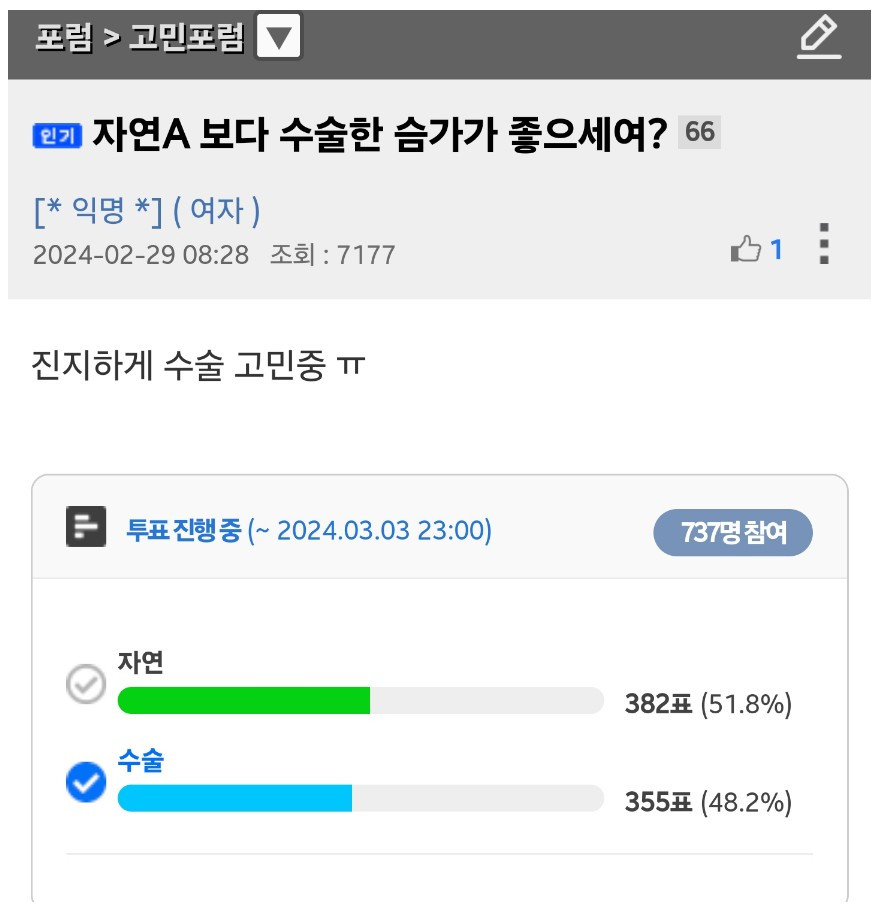
Task: Click the 737명 참여 participants button
Action: (733, 532)
